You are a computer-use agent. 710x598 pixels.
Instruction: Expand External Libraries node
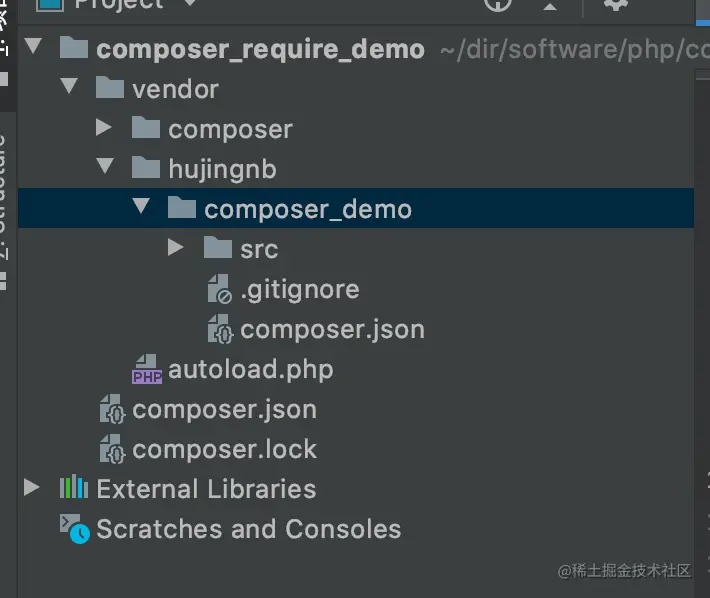click(32, 489)
